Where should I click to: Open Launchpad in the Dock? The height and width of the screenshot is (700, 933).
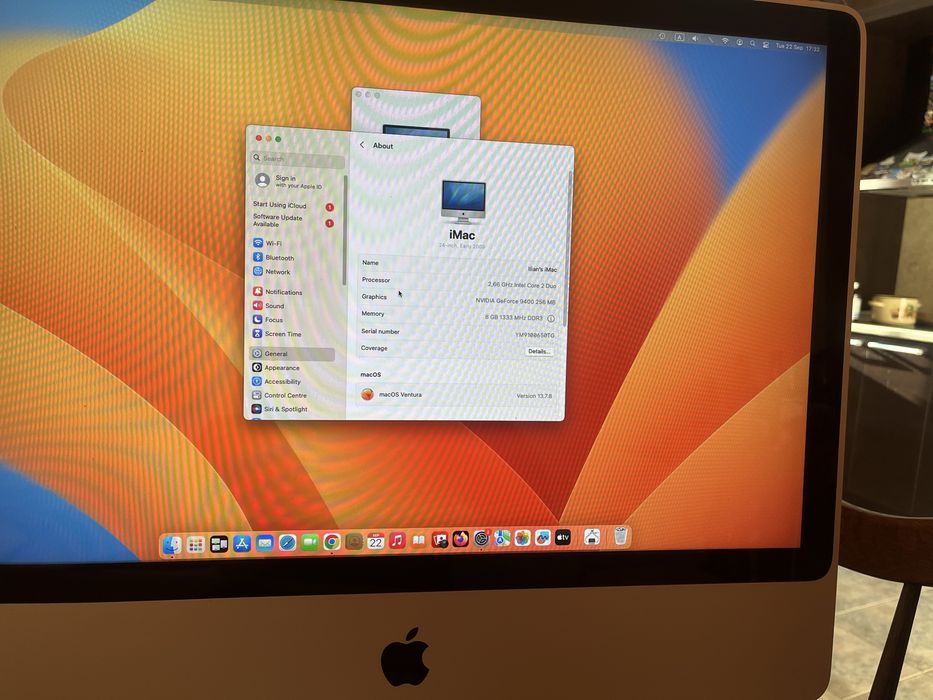(196, 545)
